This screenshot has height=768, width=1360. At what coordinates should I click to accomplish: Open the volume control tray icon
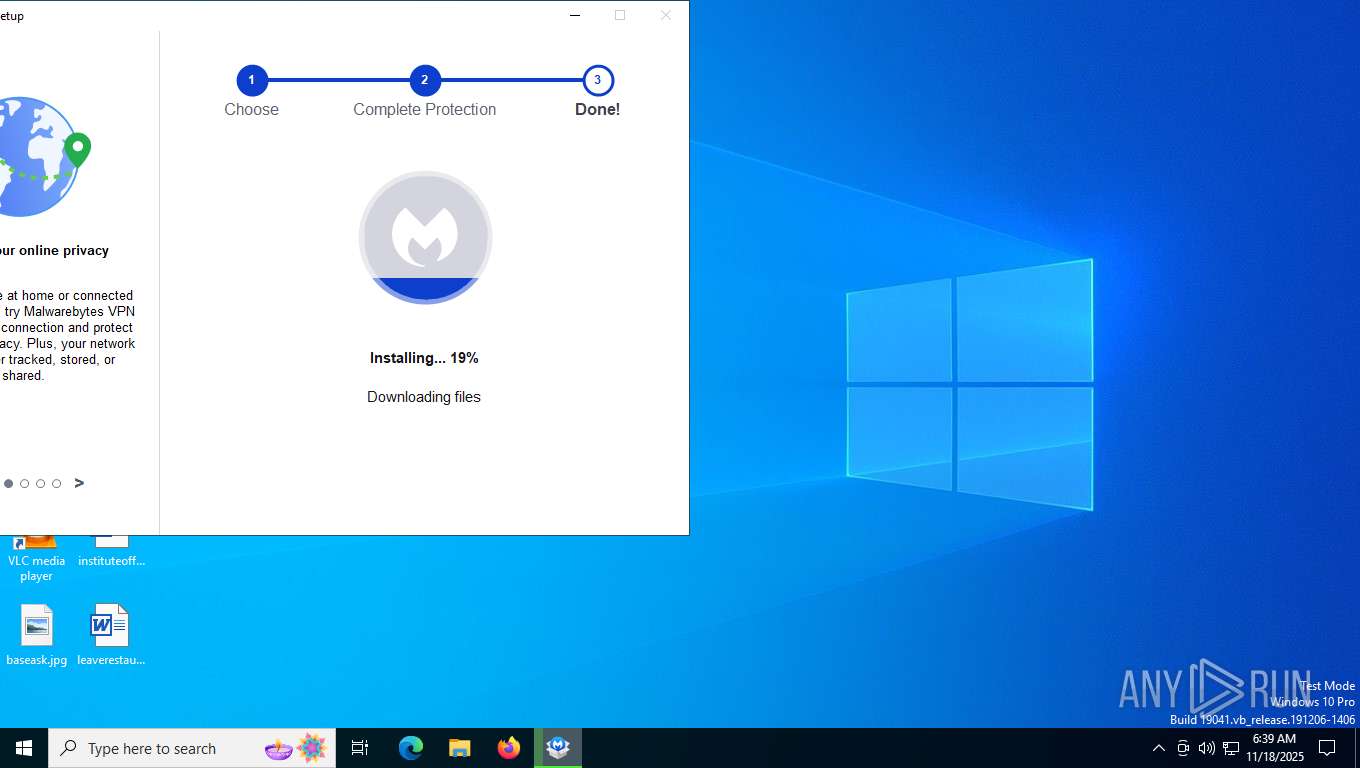point(1207,748)
